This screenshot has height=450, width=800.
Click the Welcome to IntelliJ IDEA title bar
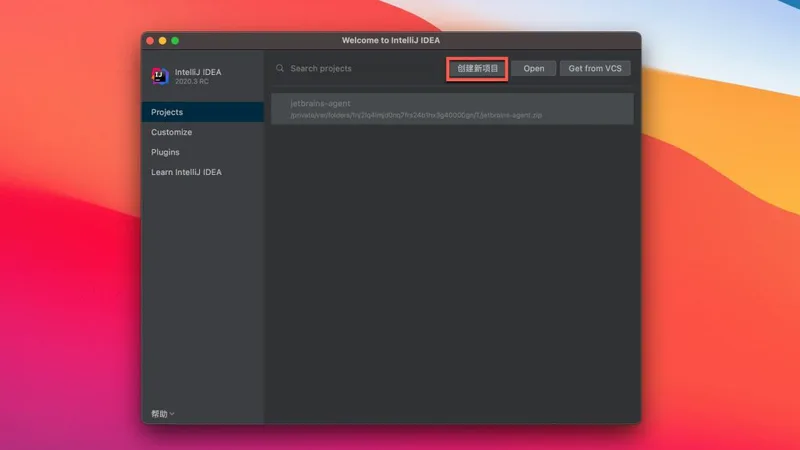click(x=390, y=41)
